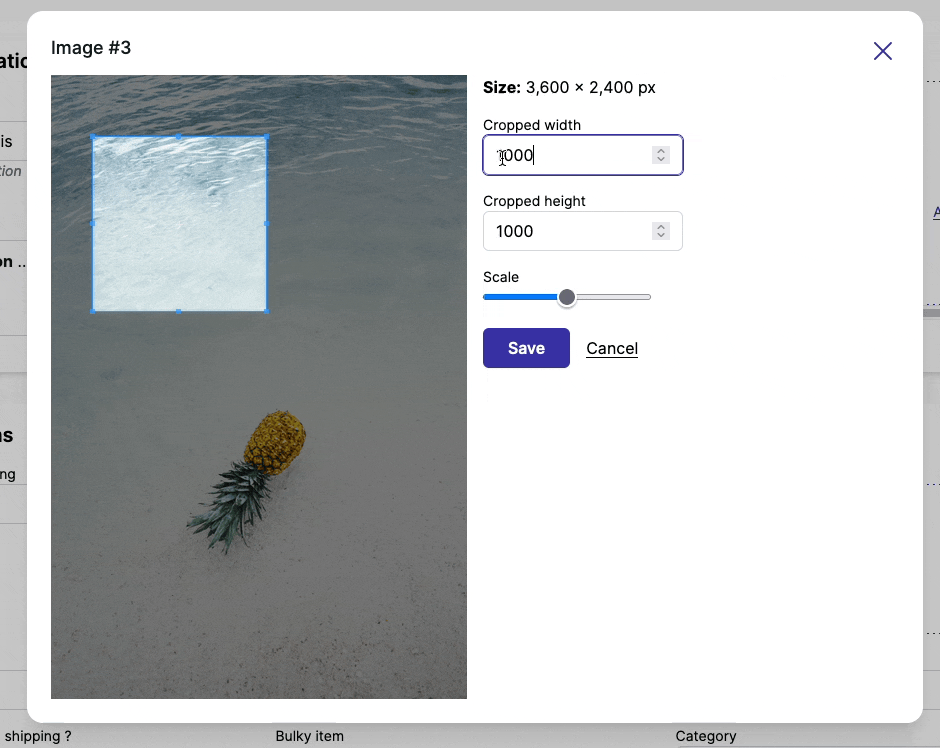This screenshot has height=748, width=940.
Task: Click the Scale slider thumb
Action: [567, 297]
